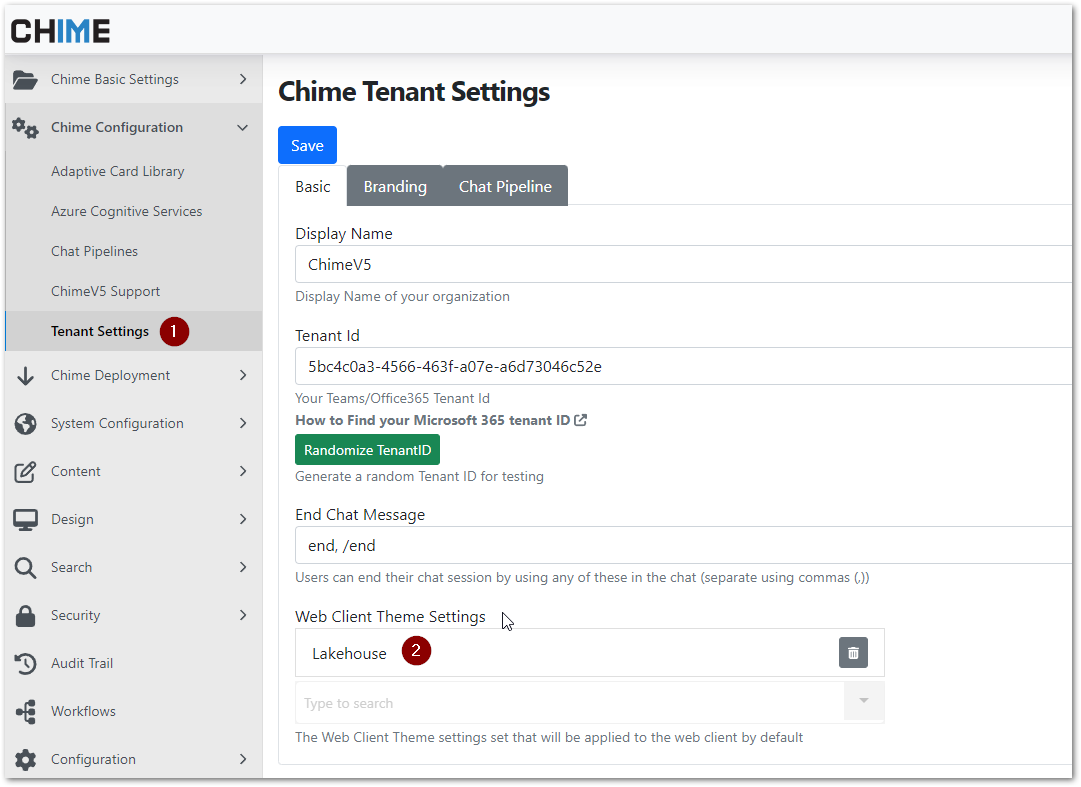Click the Security padlock icon

pyautogui.click(x=25, y=616)
